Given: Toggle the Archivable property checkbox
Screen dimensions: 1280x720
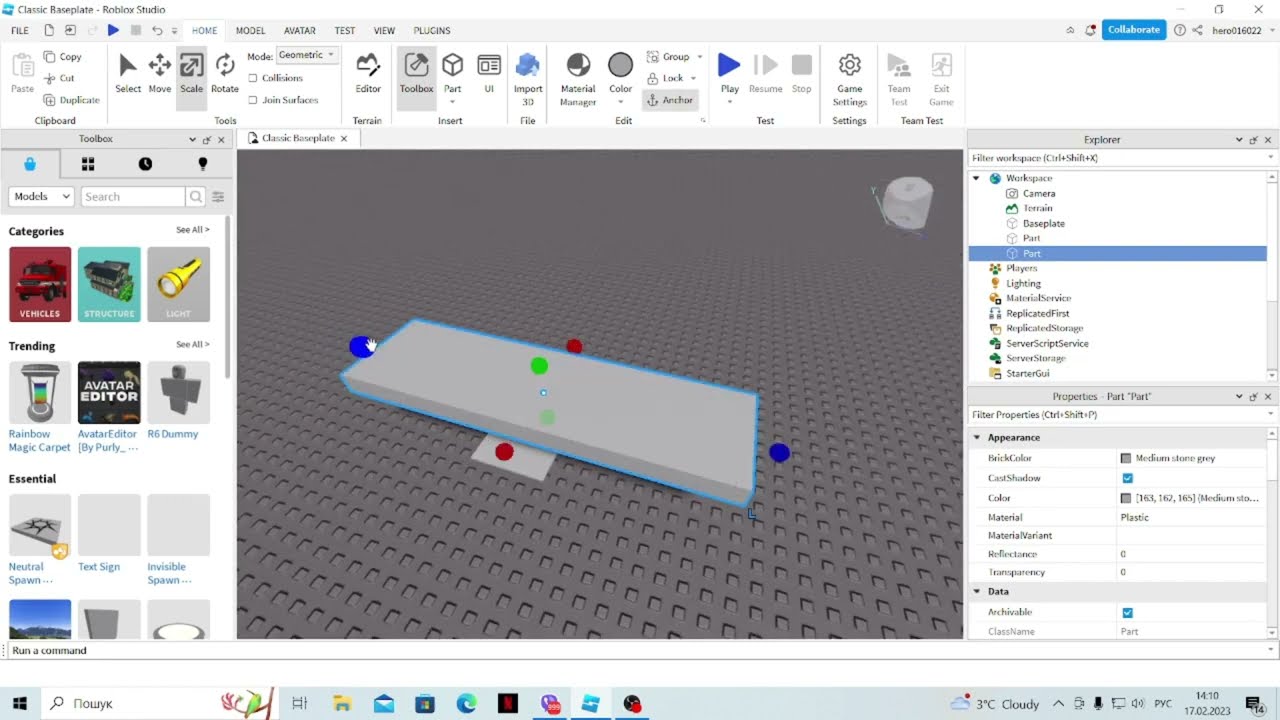Looking at the screenshot, I should coord(1128,612).
